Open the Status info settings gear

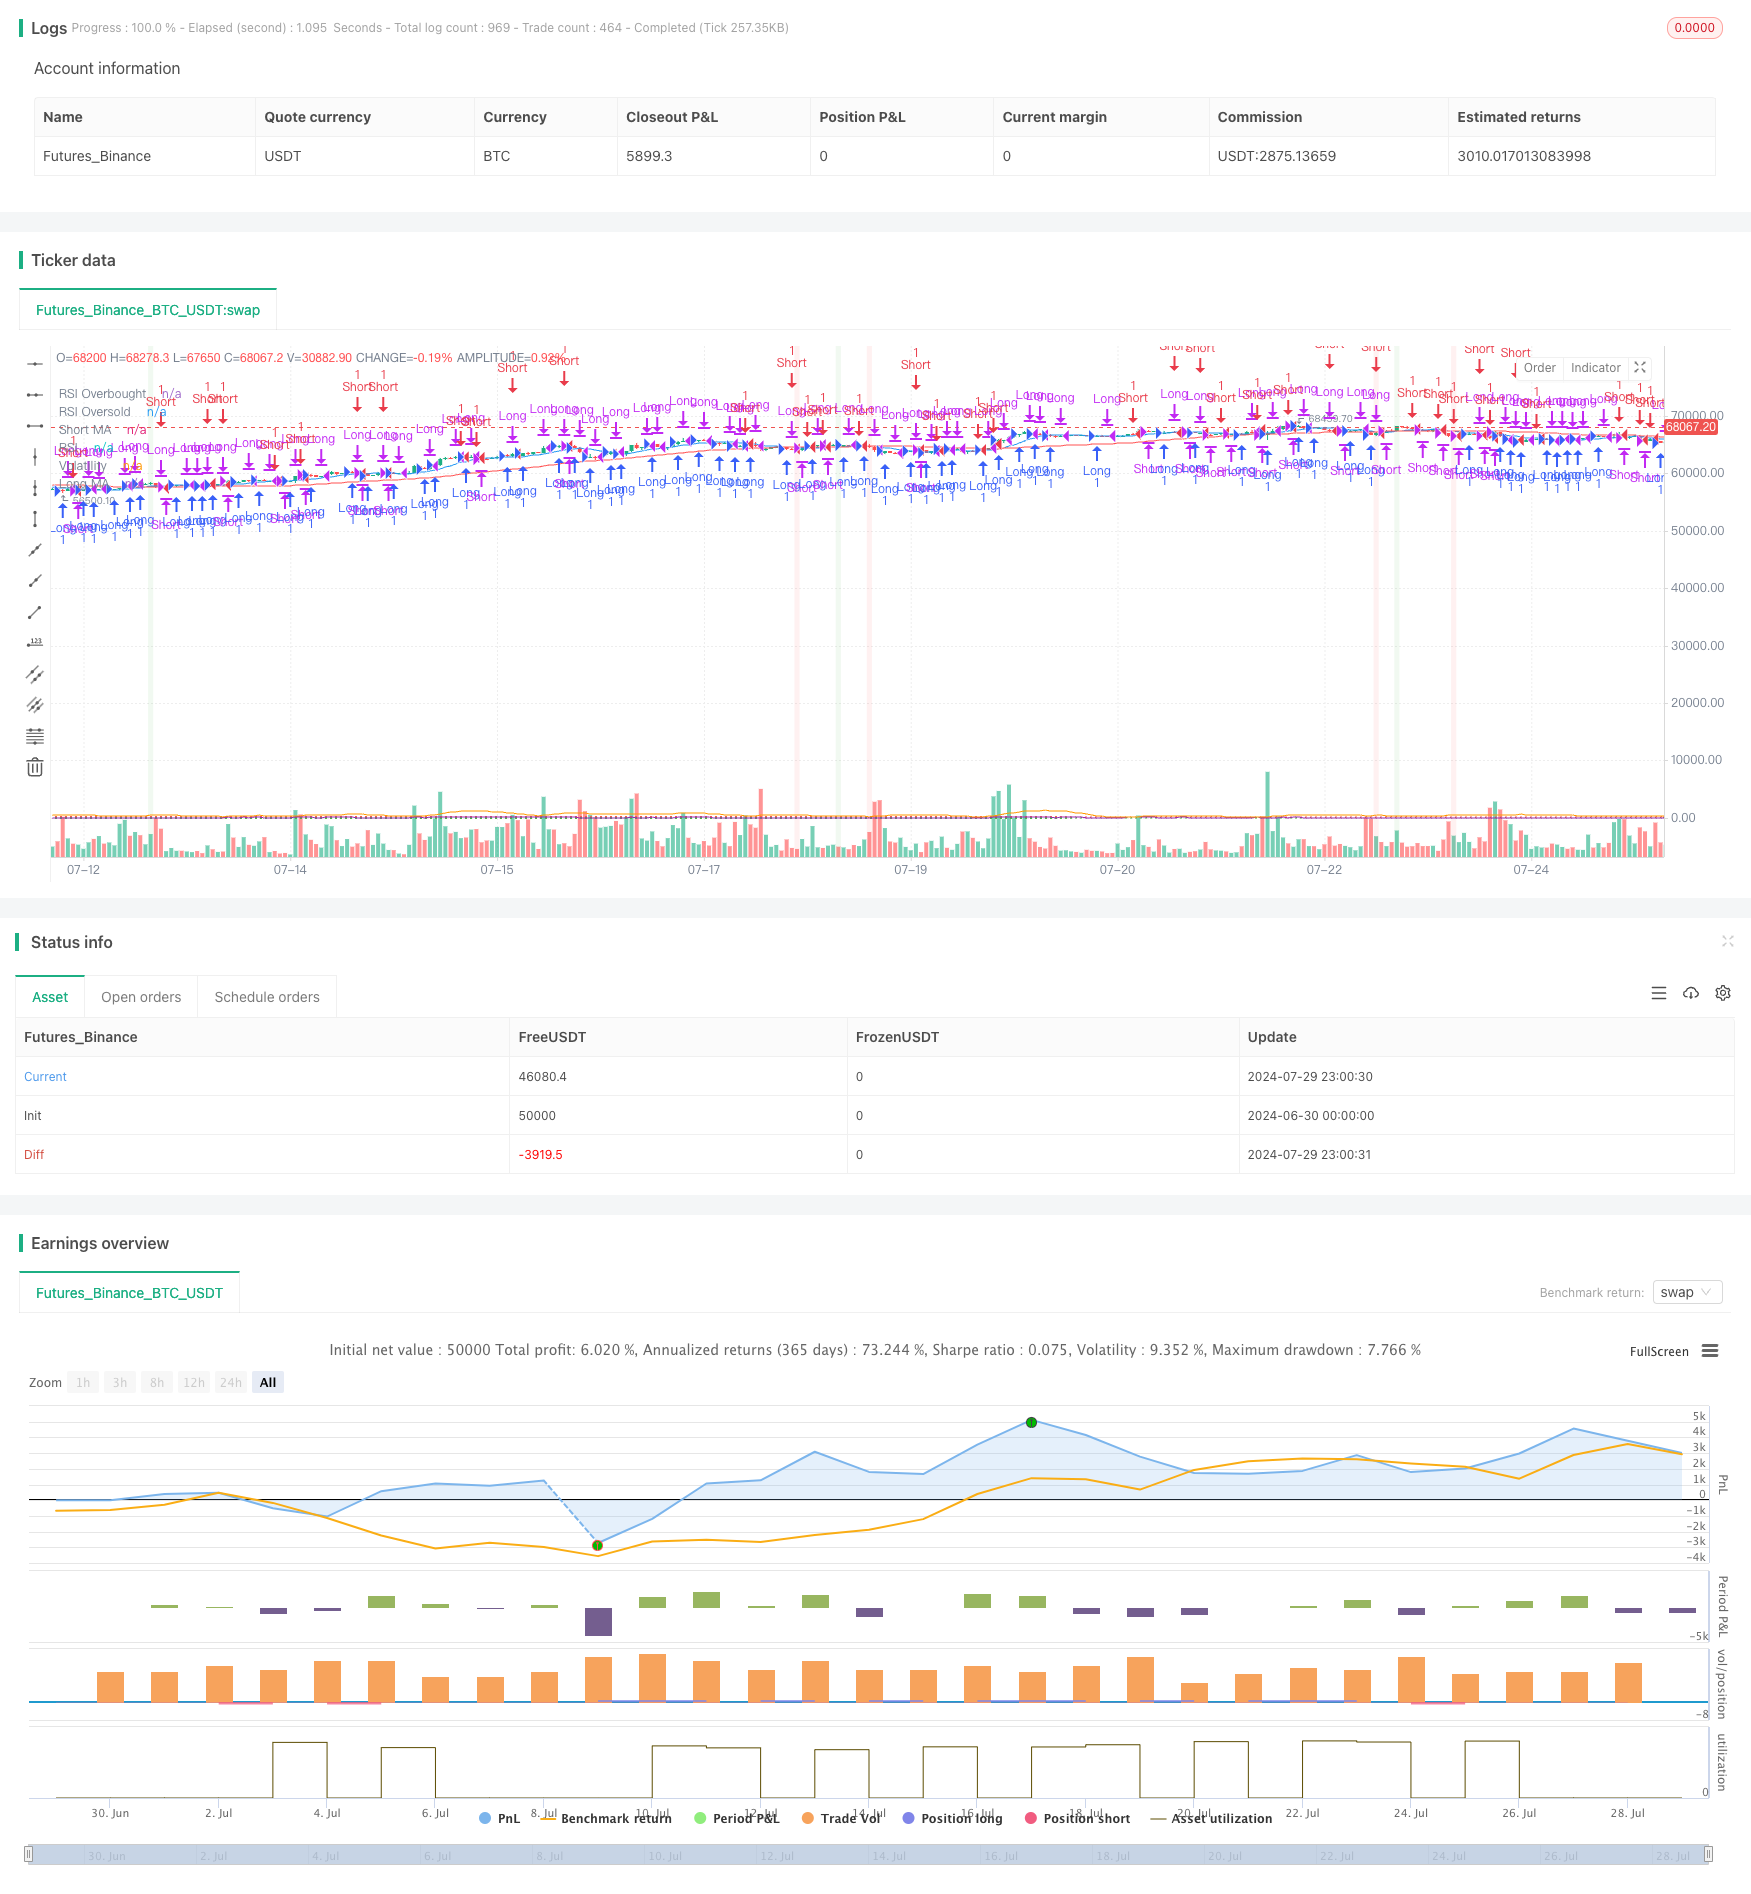tap(1723, 993)
